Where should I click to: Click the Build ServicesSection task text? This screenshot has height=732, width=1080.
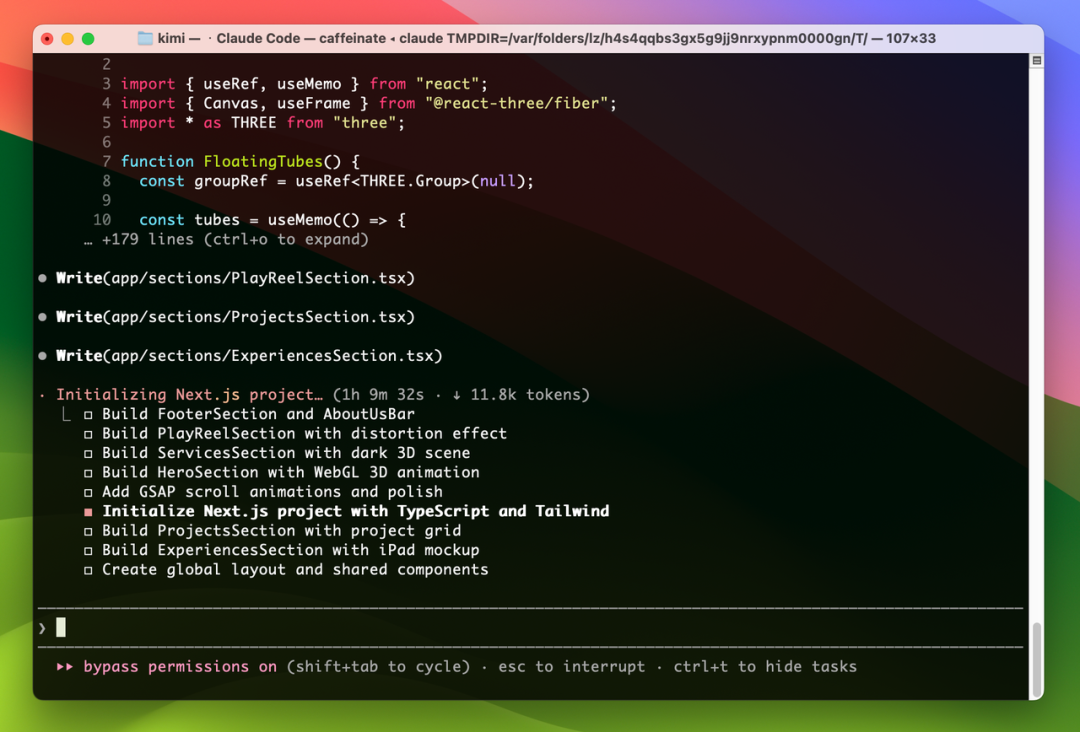(286, 453)
